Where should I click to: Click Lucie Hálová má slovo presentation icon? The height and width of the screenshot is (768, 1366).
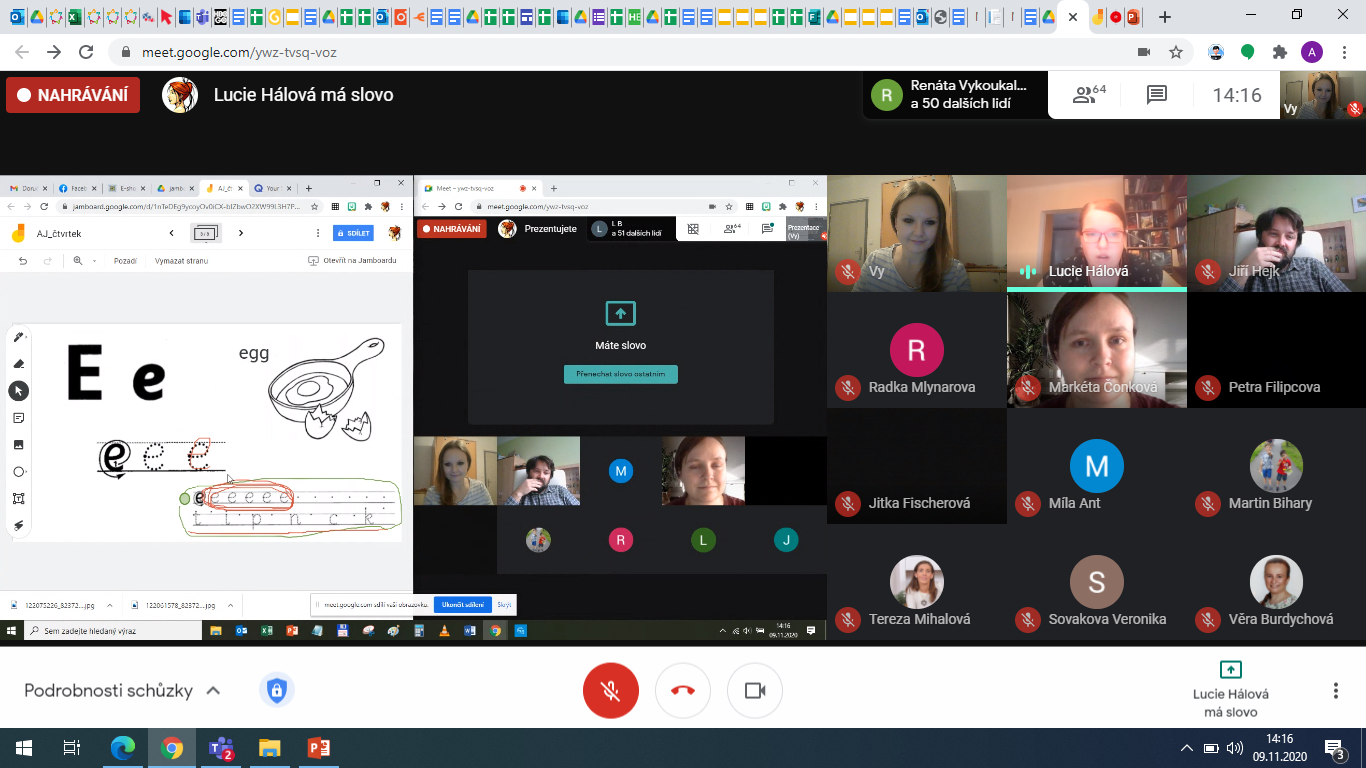click(x=1230, y=670)
